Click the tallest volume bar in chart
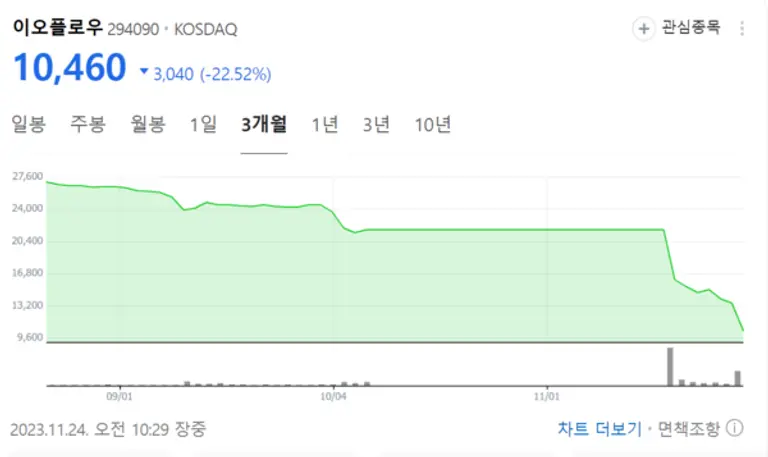Viewport: 768px width, 457px height. click(670, 366)
